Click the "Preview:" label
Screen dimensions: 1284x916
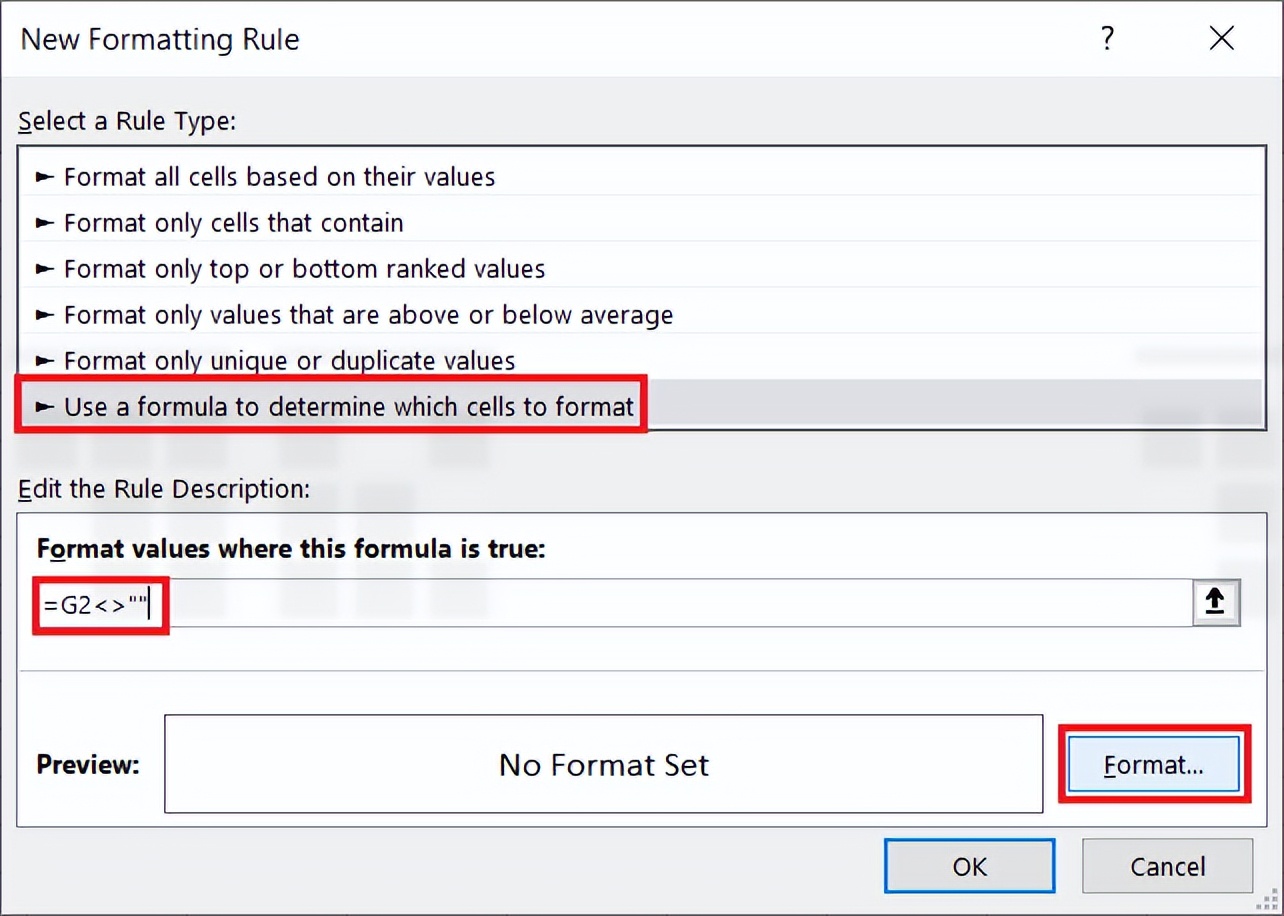click(x=88, y=765)
